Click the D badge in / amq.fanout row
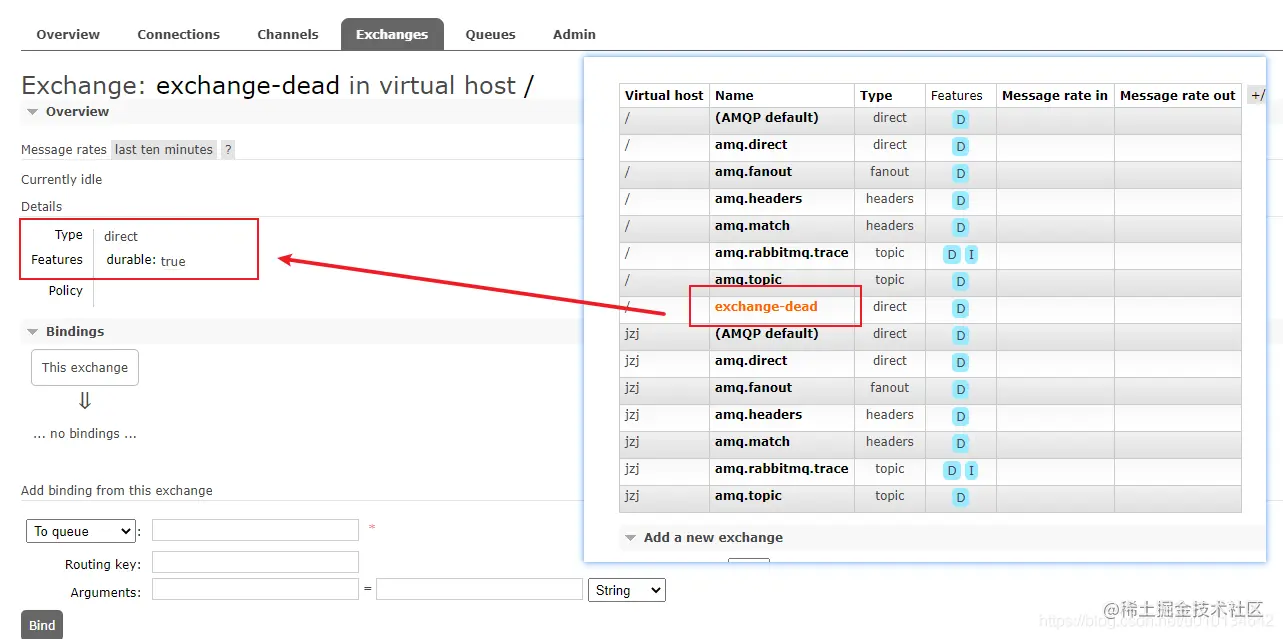Viewport: 1283px width, 639px height. [960, 173]
